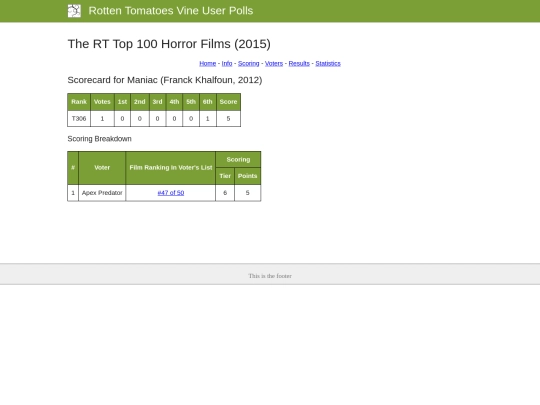The height and width of the screenshot is (405, 540).
Task: Click the tier value 6 cell
Action: [225, 193]
